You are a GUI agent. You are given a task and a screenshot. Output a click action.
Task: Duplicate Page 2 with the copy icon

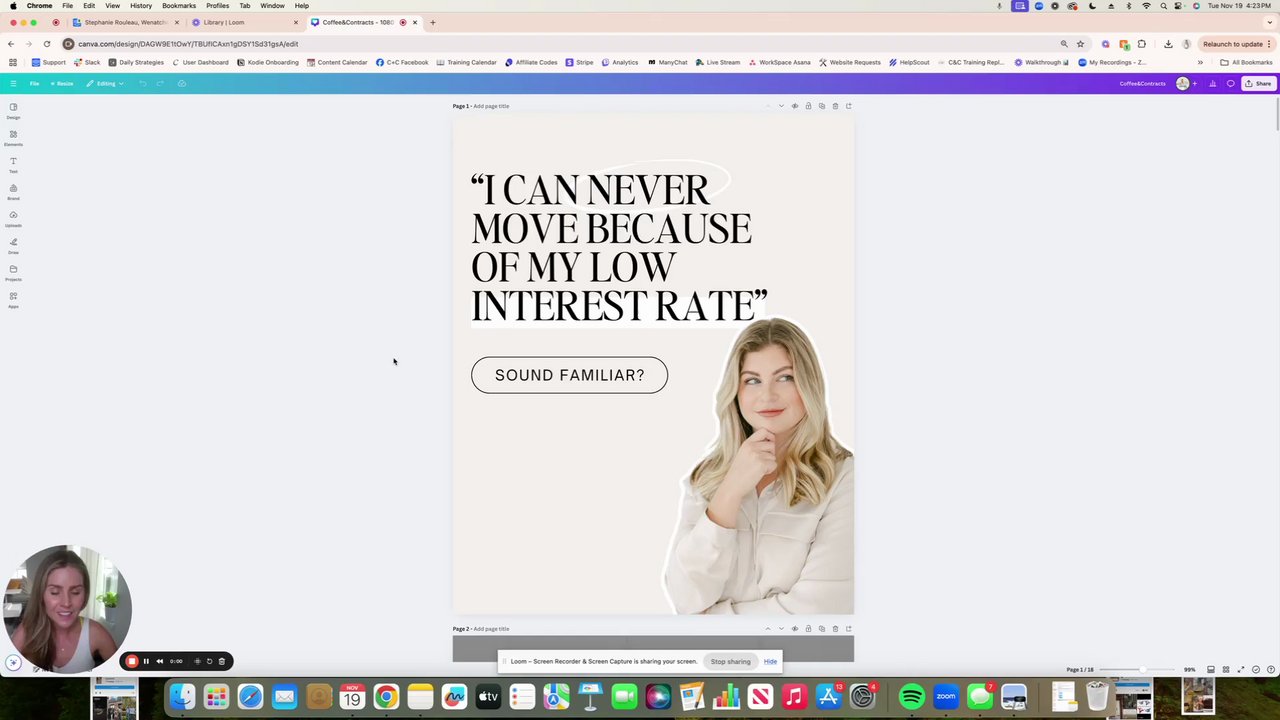[822, 629]
